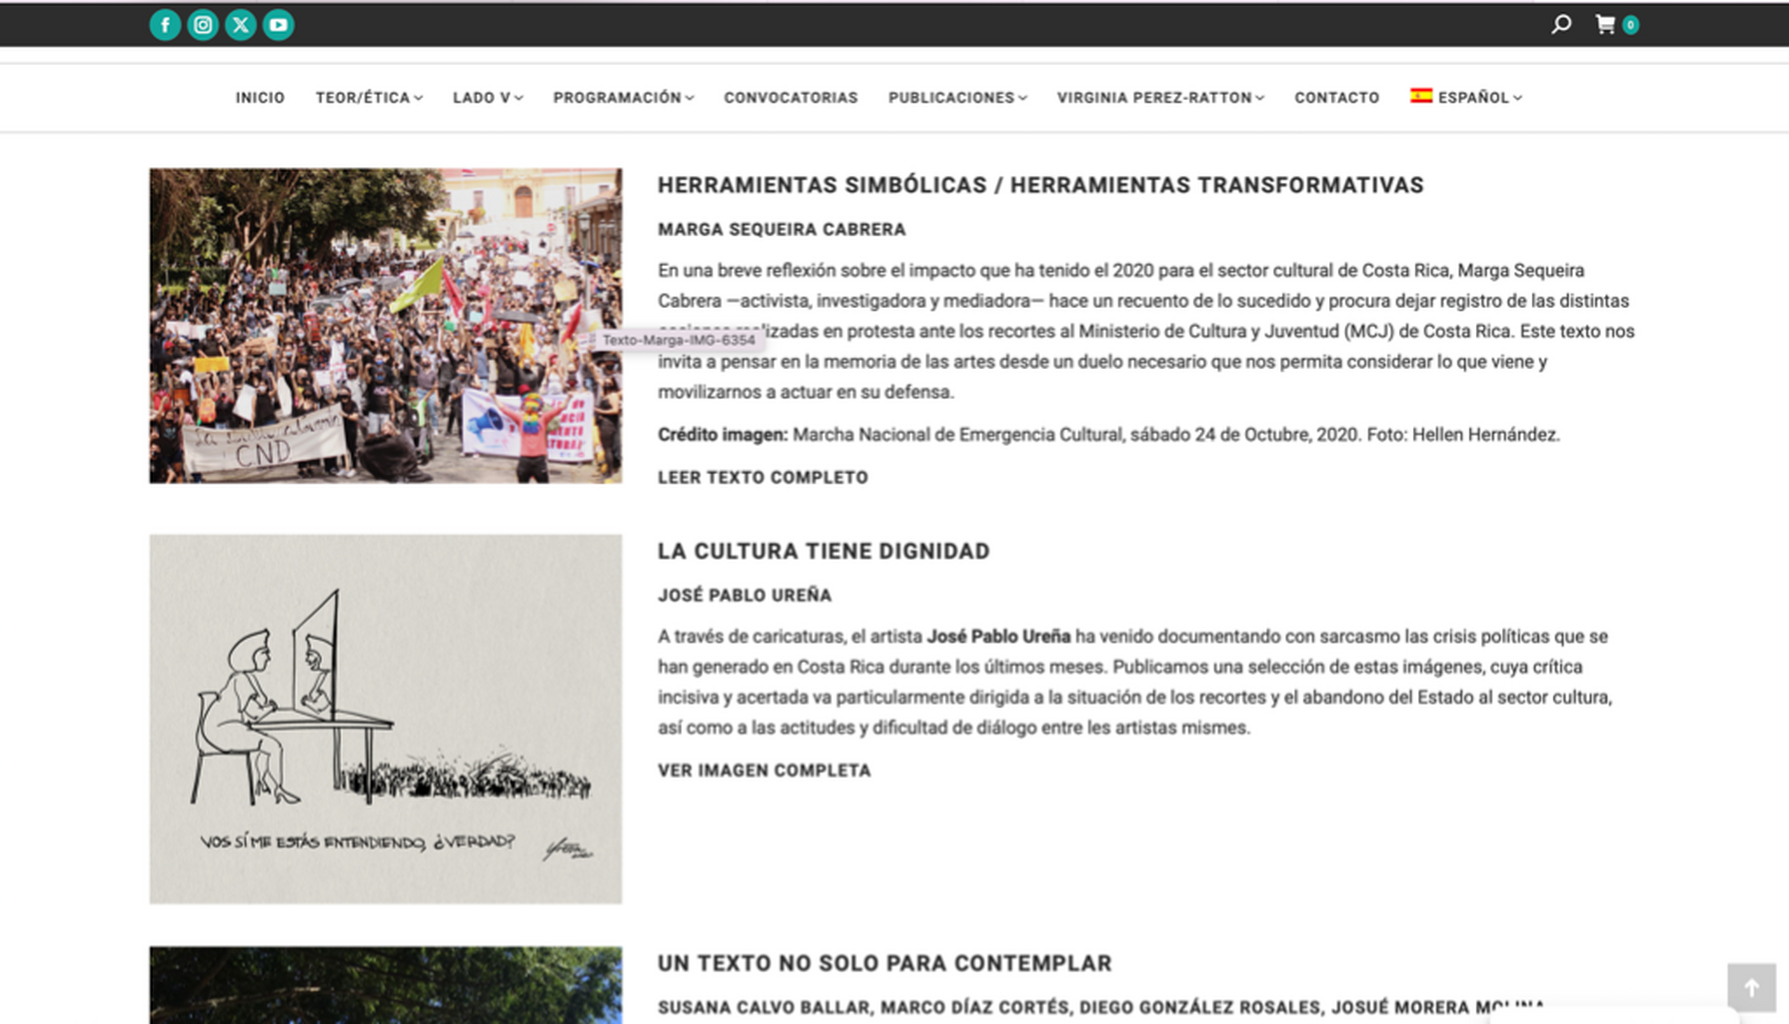The image size is (1789, 1024).
Task: Click the MARGA SEQUEIRA CABRERA author heading
Action: point(782,230)
